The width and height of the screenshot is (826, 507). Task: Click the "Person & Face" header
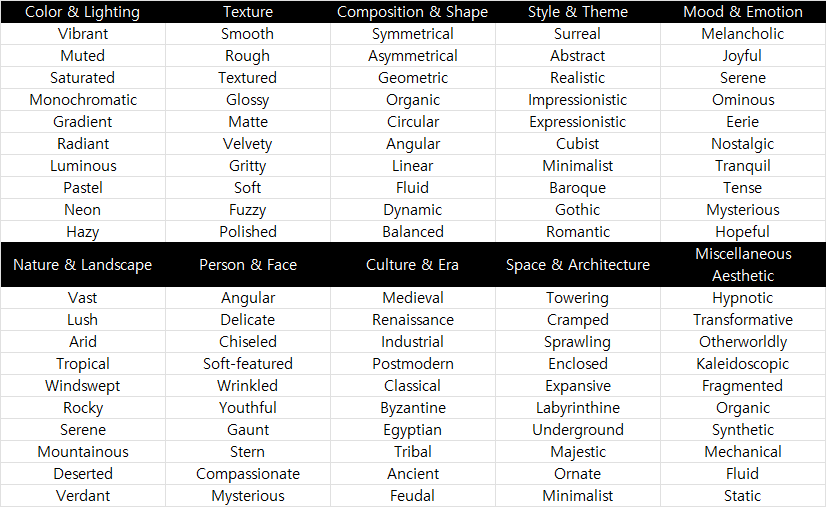coord(248,265)
